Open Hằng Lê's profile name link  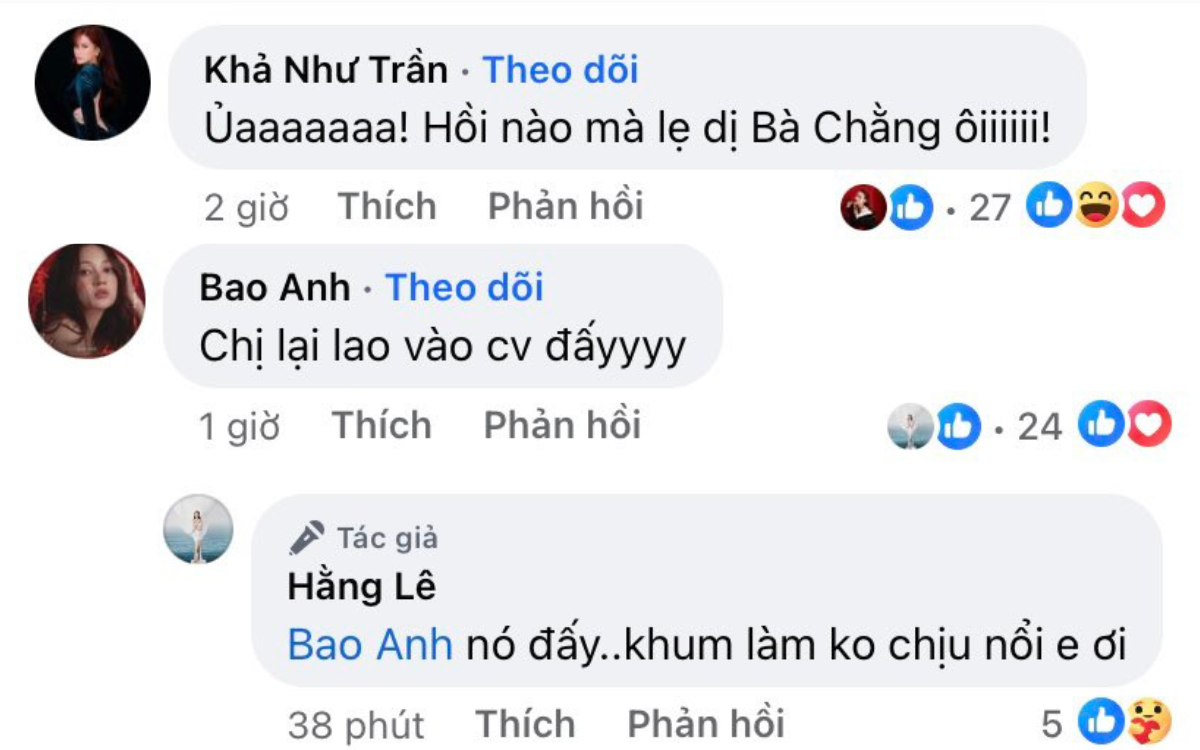[362, 587]
